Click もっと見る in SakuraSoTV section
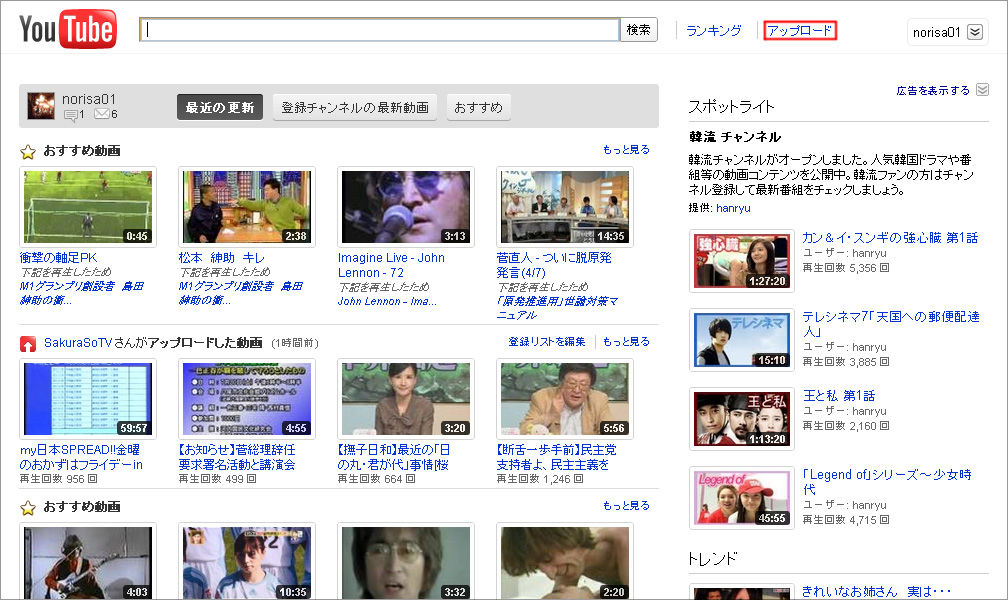This screenshot has width=1008, height=600. click(x=626, y=342)
